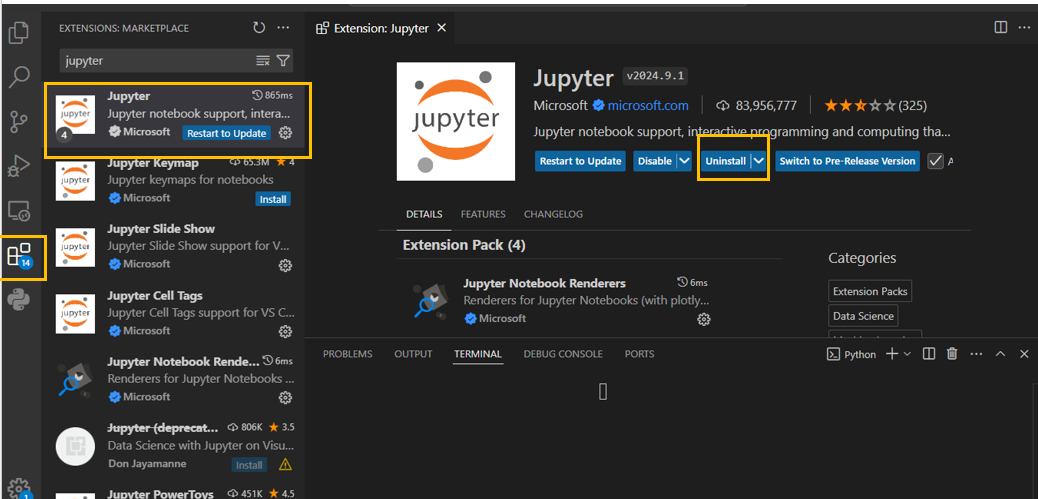Viewport: 1038px width, 499px height.
Task: Switch to the PROBLEMS panel tab
Action: 348,354
